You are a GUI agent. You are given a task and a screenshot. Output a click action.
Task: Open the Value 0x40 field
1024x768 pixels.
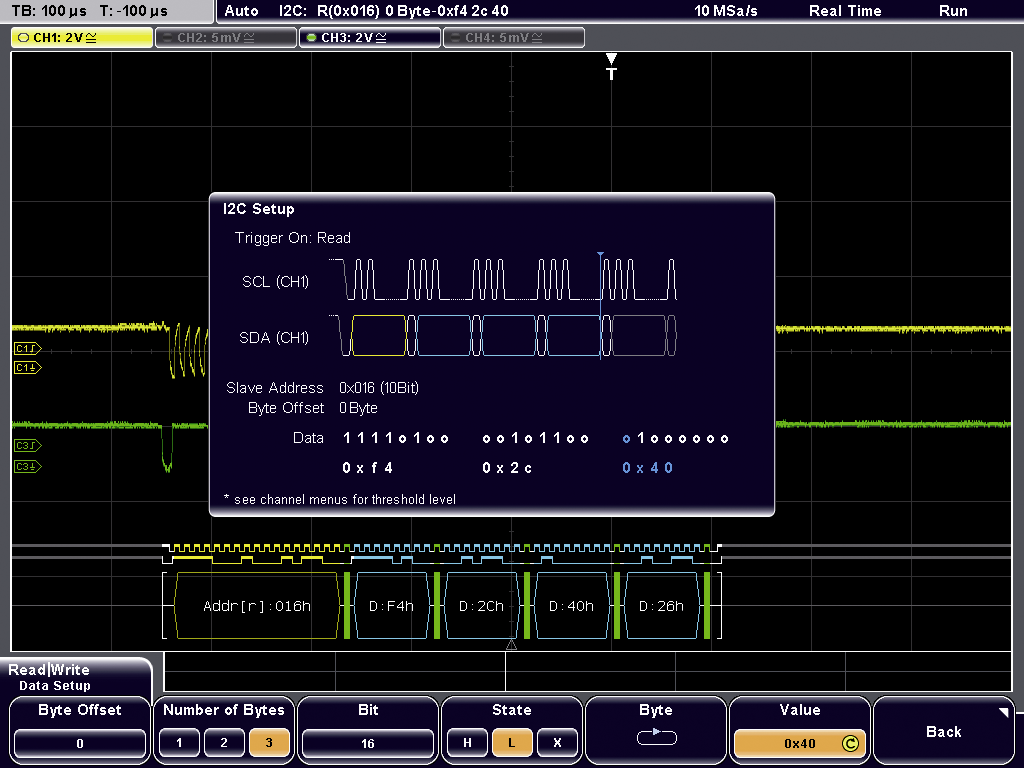point(800,743)
